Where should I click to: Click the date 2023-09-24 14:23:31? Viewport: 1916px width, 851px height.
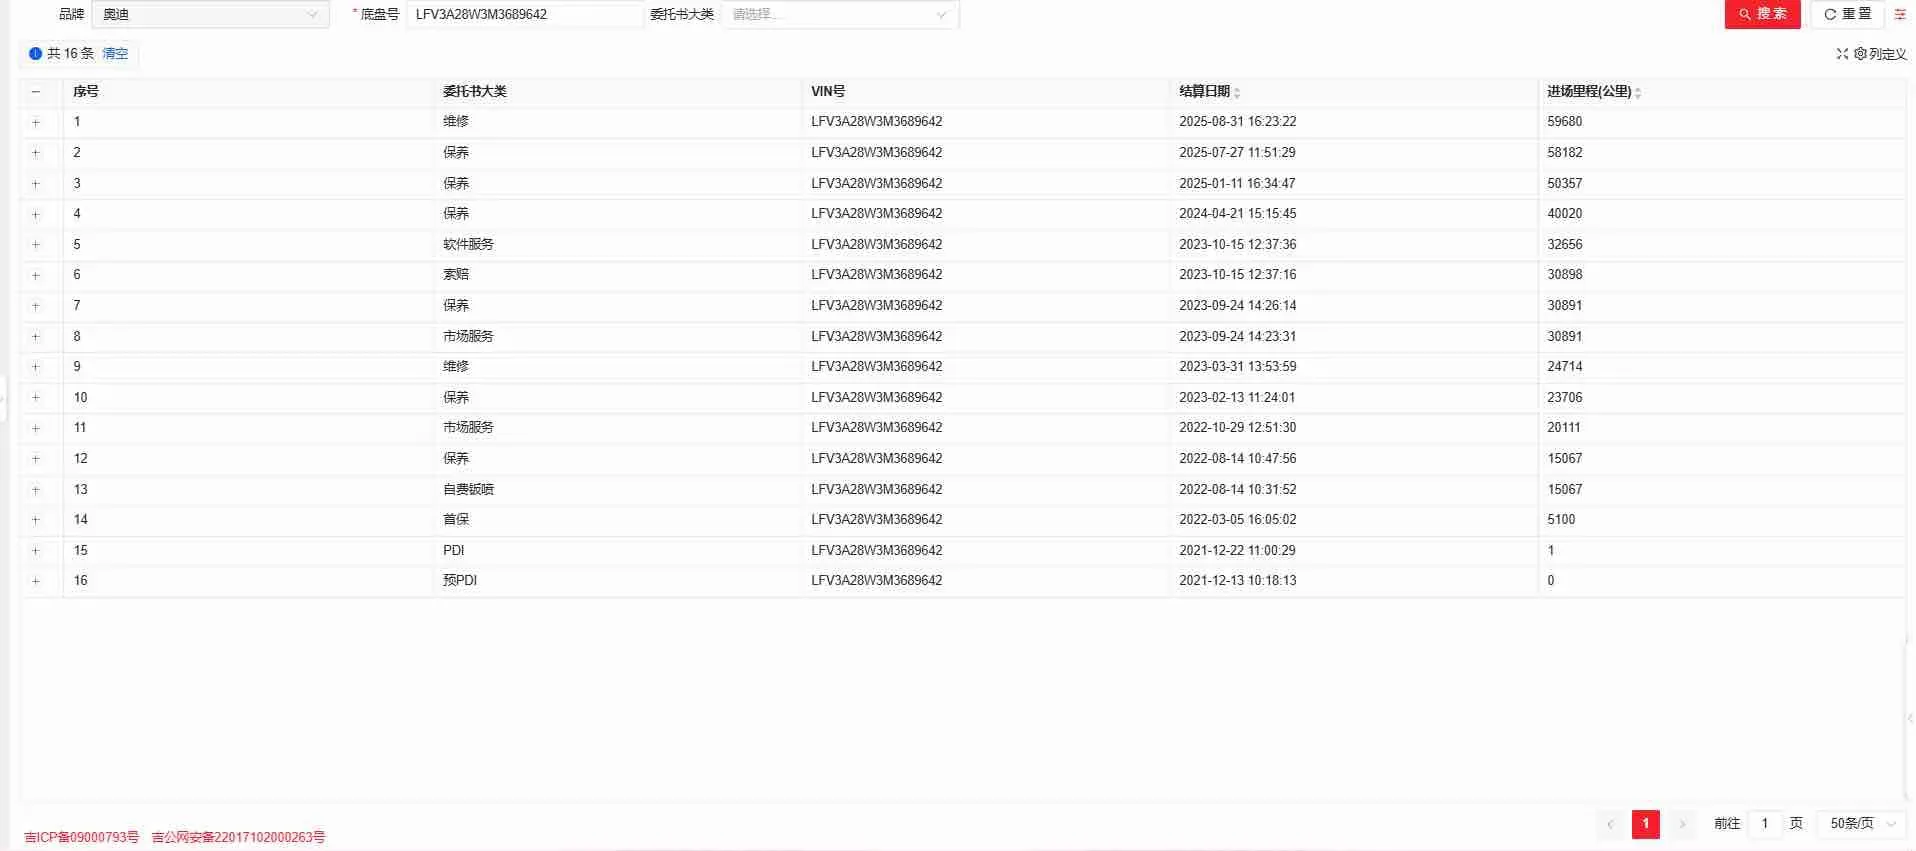tap(1238, 336)
